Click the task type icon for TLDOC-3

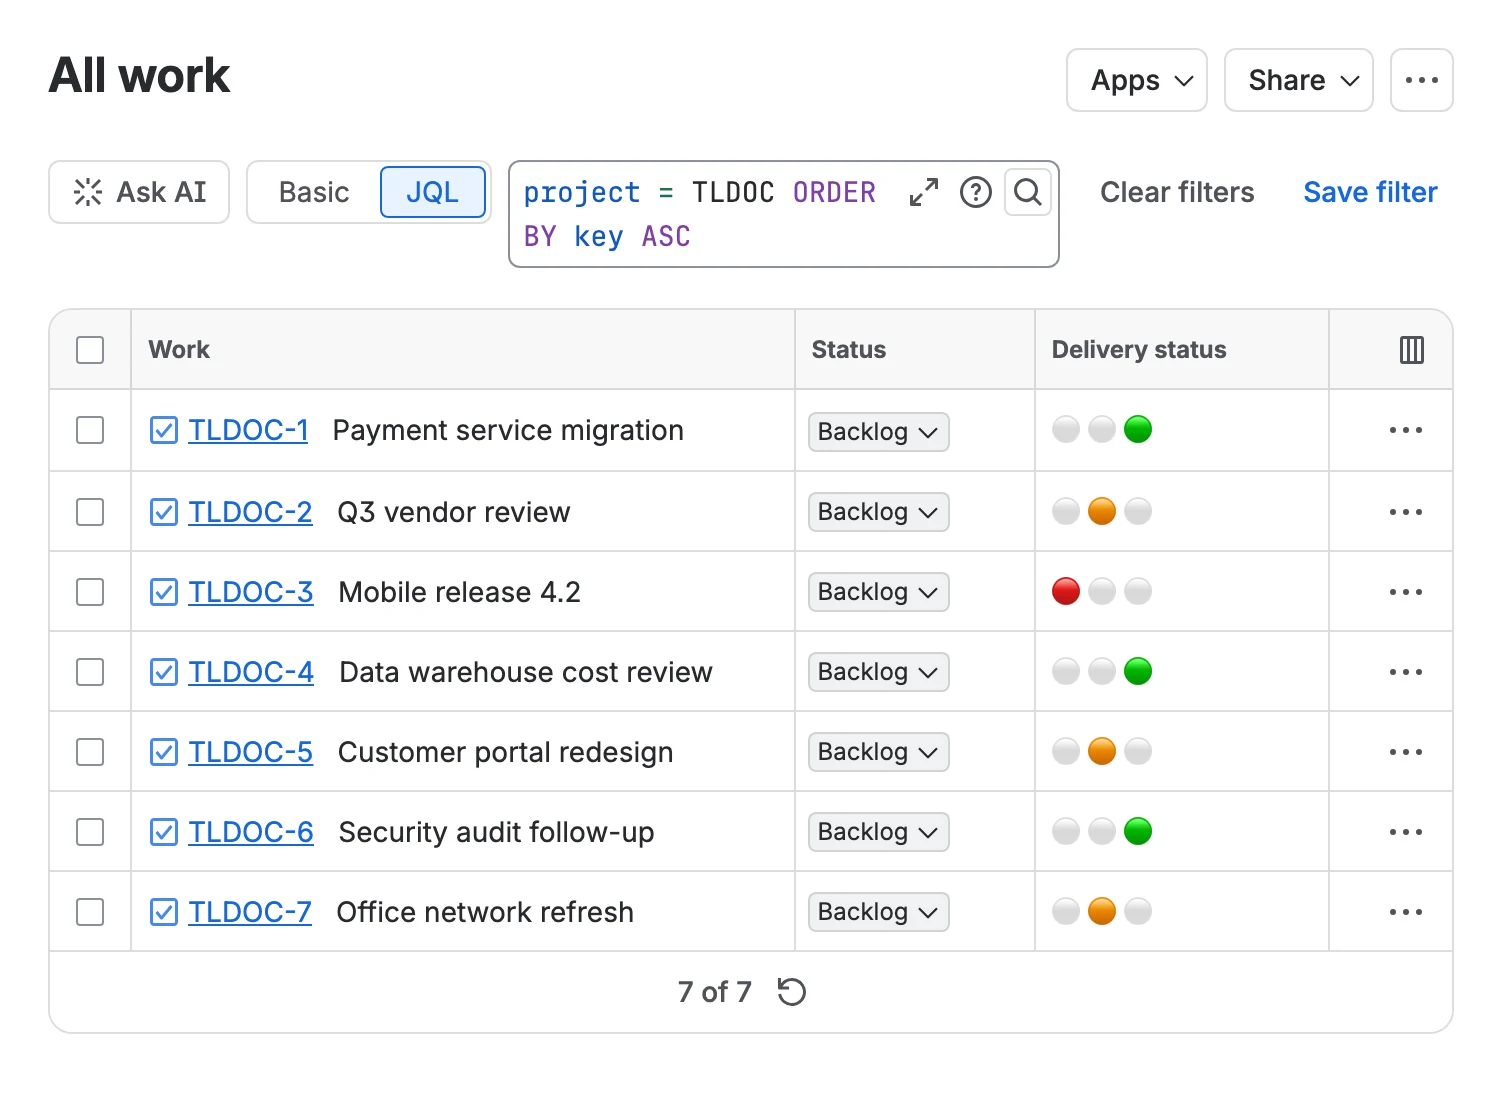[x=164, y=592]
